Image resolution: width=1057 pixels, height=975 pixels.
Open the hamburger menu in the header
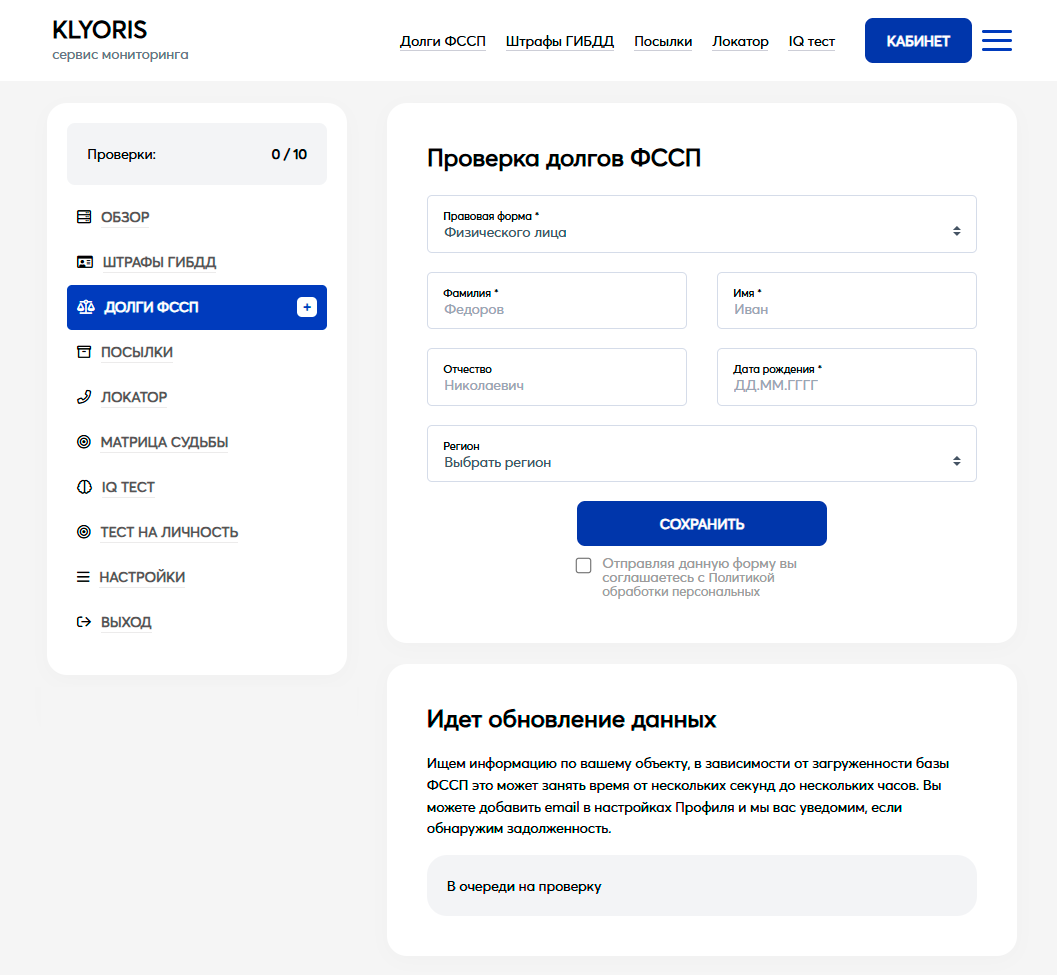[x=996, y=41]
